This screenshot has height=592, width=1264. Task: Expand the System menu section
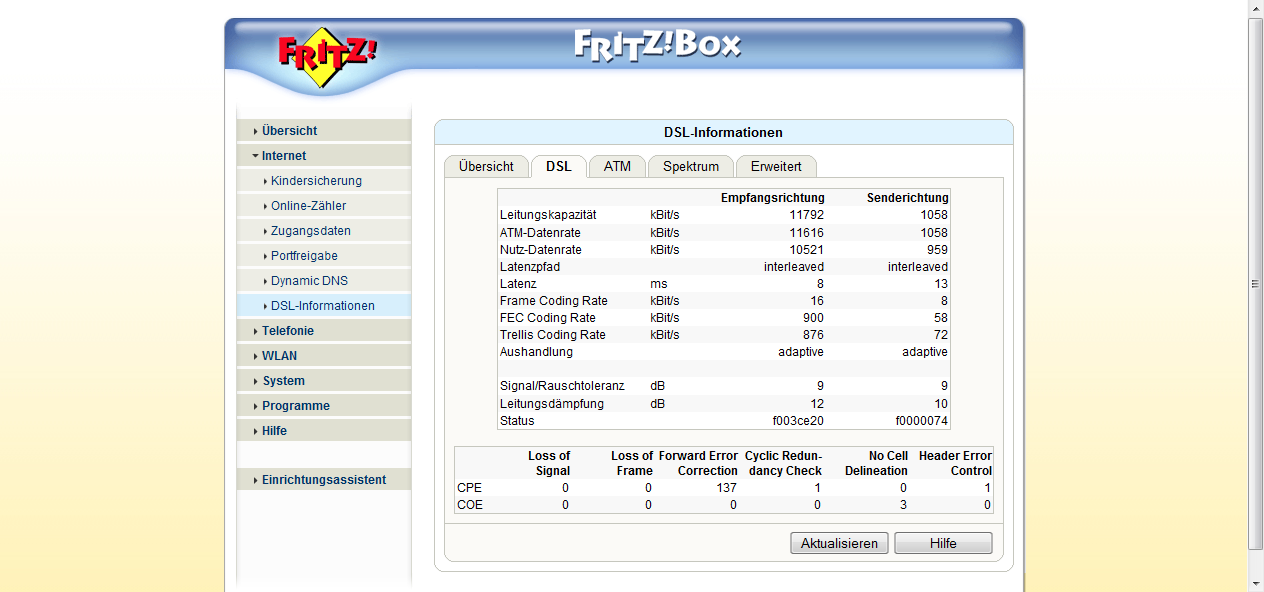283,381
